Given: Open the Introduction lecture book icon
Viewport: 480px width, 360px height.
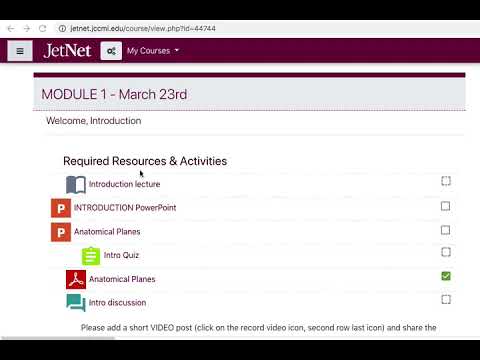Looking at the screenshot, I should pos(76,184).
